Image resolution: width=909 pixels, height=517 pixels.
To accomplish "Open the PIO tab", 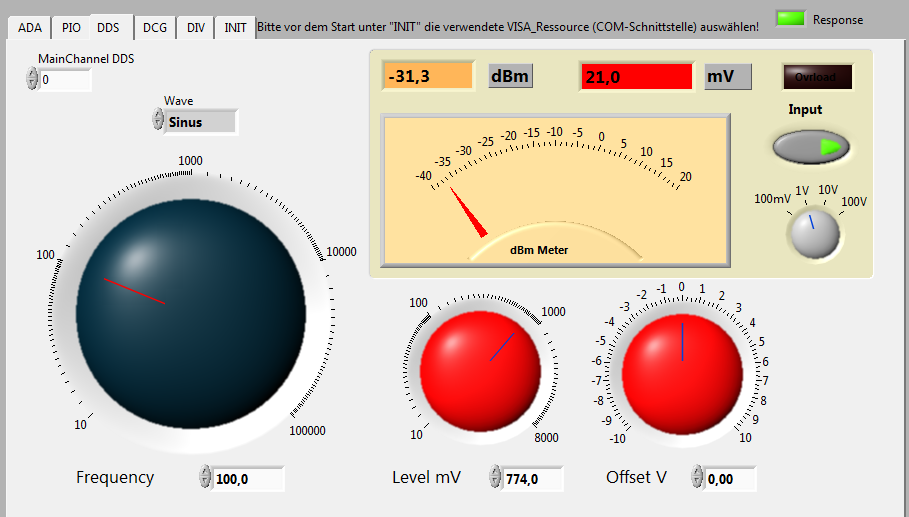I will coord(71,28).
